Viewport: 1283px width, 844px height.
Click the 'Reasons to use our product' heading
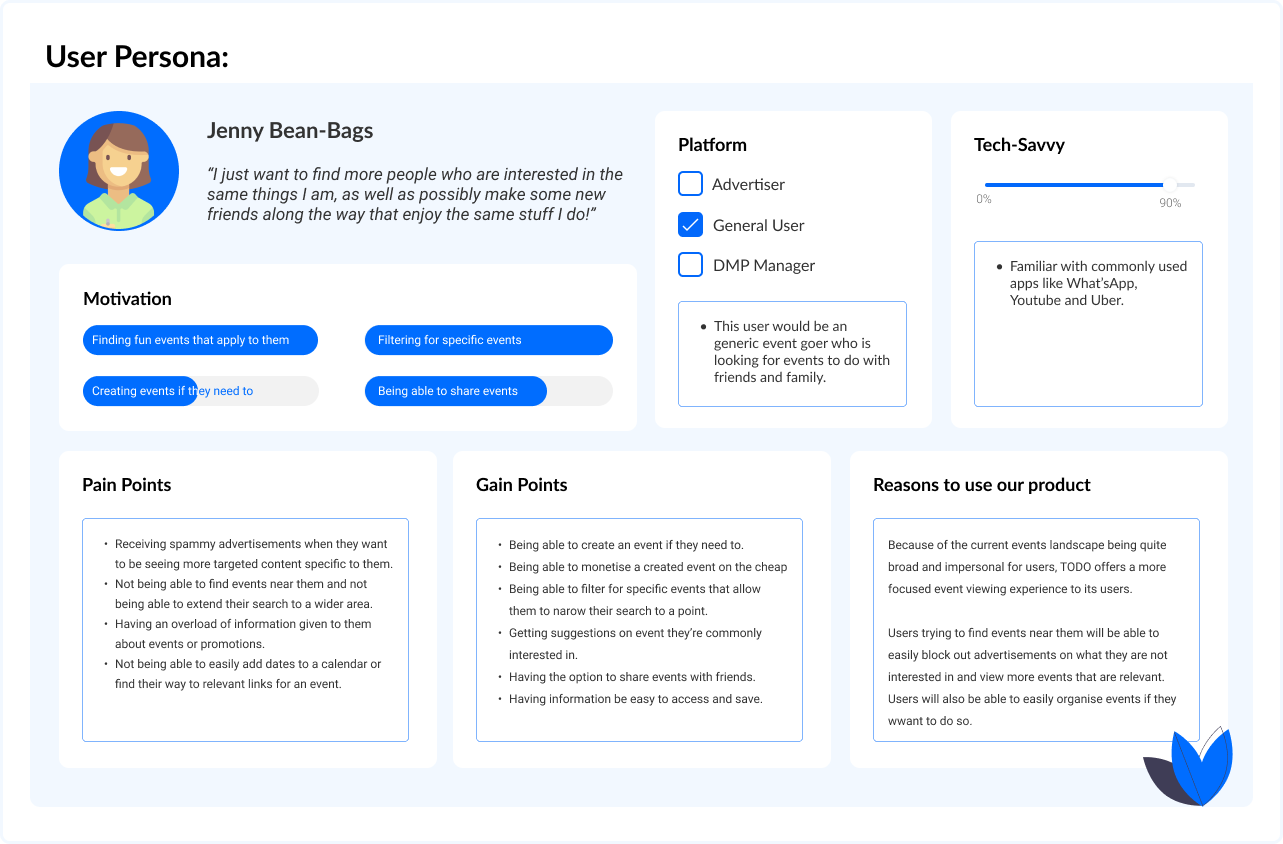(982, 485)
